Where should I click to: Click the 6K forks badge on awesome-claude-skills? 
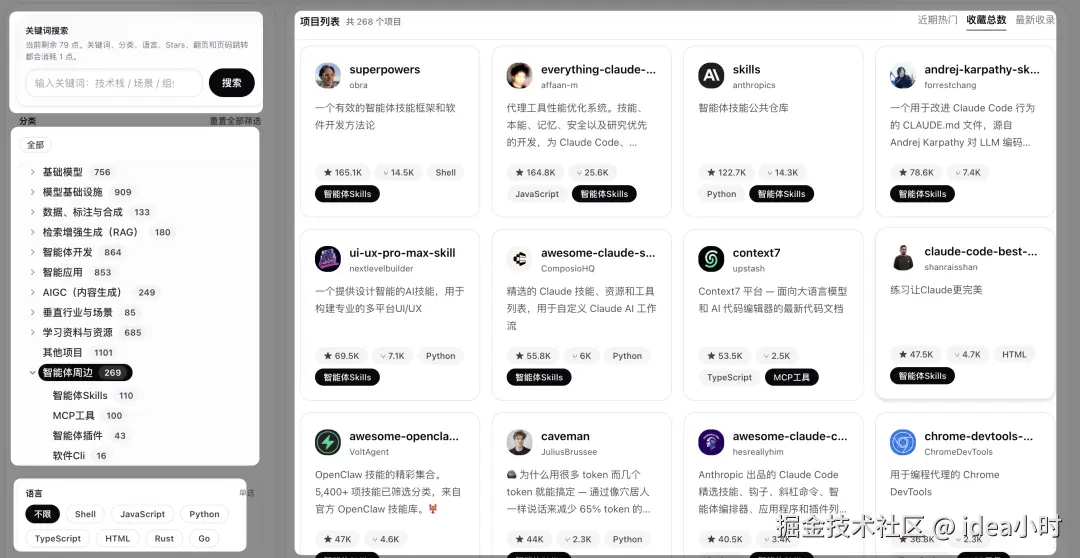(x=581, y=356)
